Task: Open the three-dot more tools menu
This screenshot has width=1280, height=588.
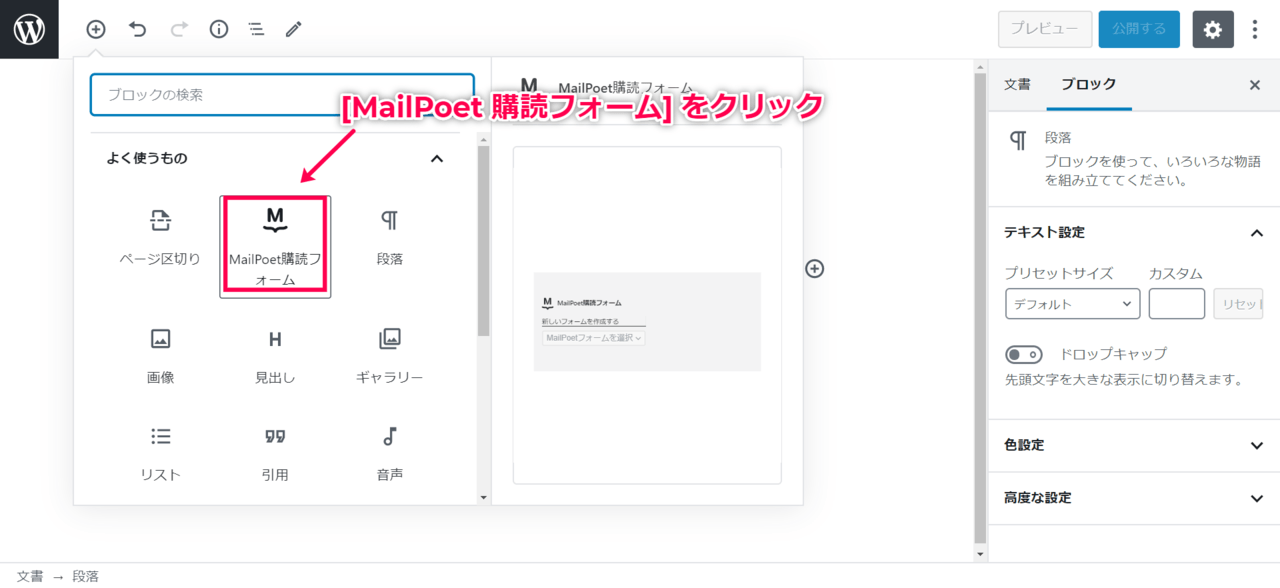Action: click(1255, 29)
